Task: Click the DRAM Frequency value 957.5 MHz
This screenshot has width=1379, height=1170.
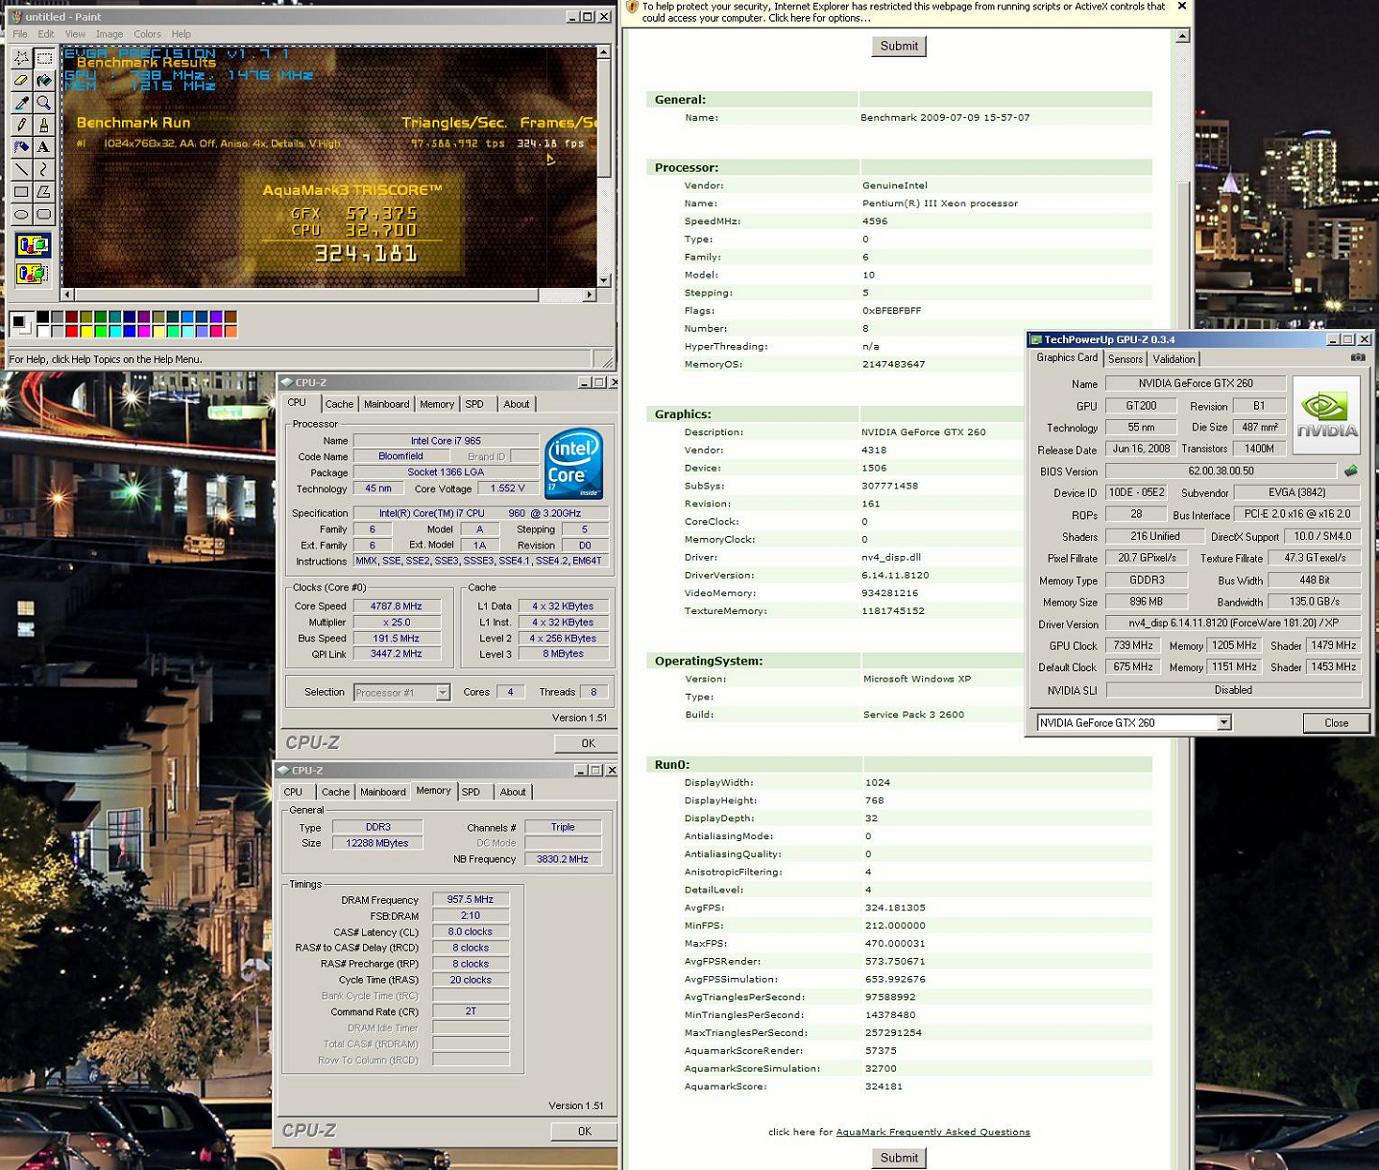Action: click(x=470, y=900)
